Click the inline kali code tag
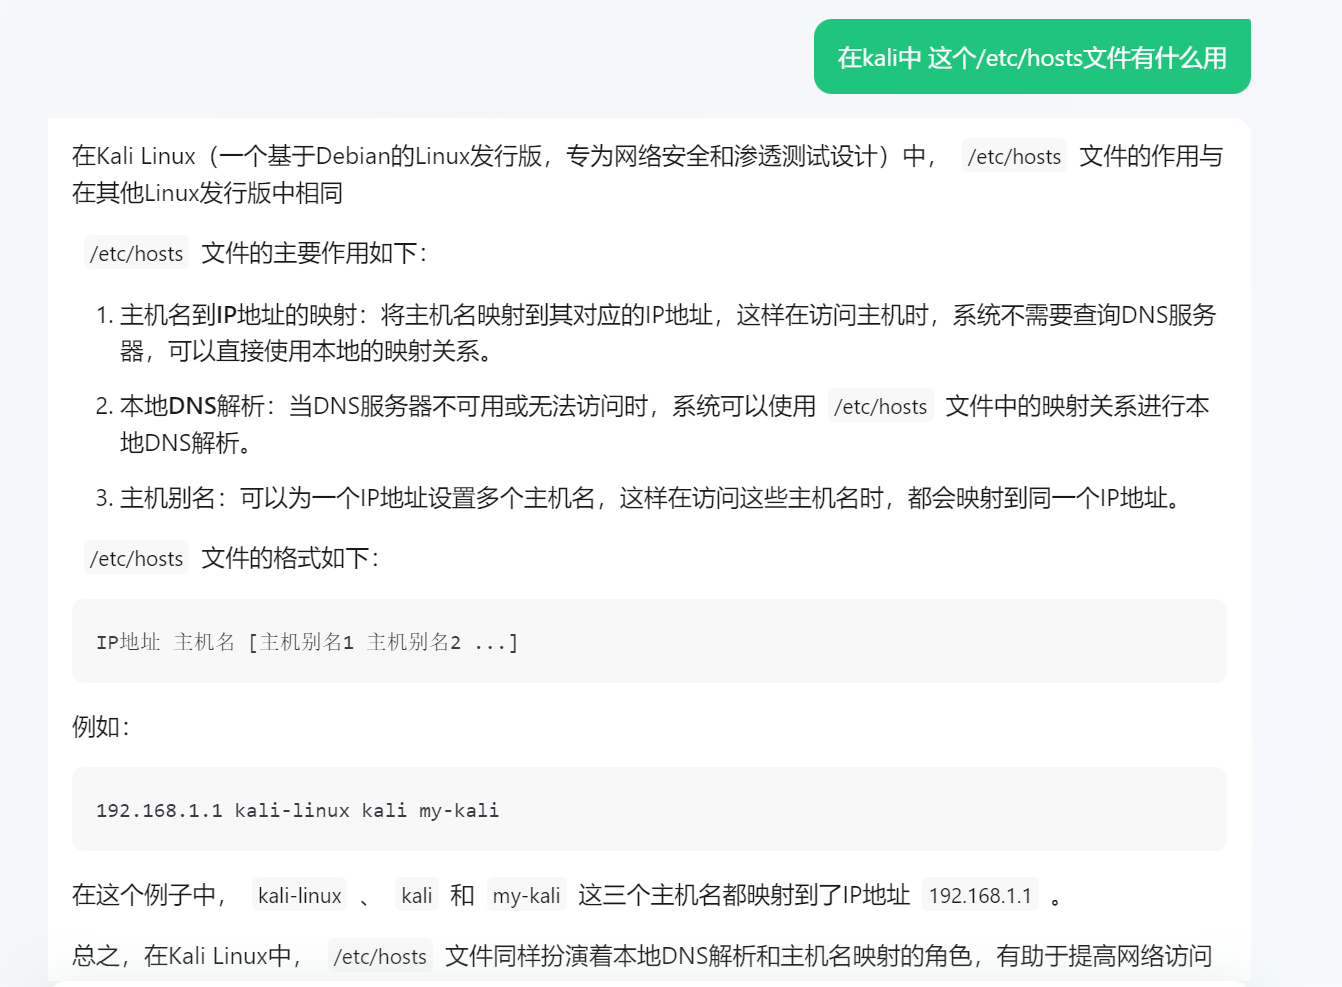The image size is (1342, 987). point(416,895)
